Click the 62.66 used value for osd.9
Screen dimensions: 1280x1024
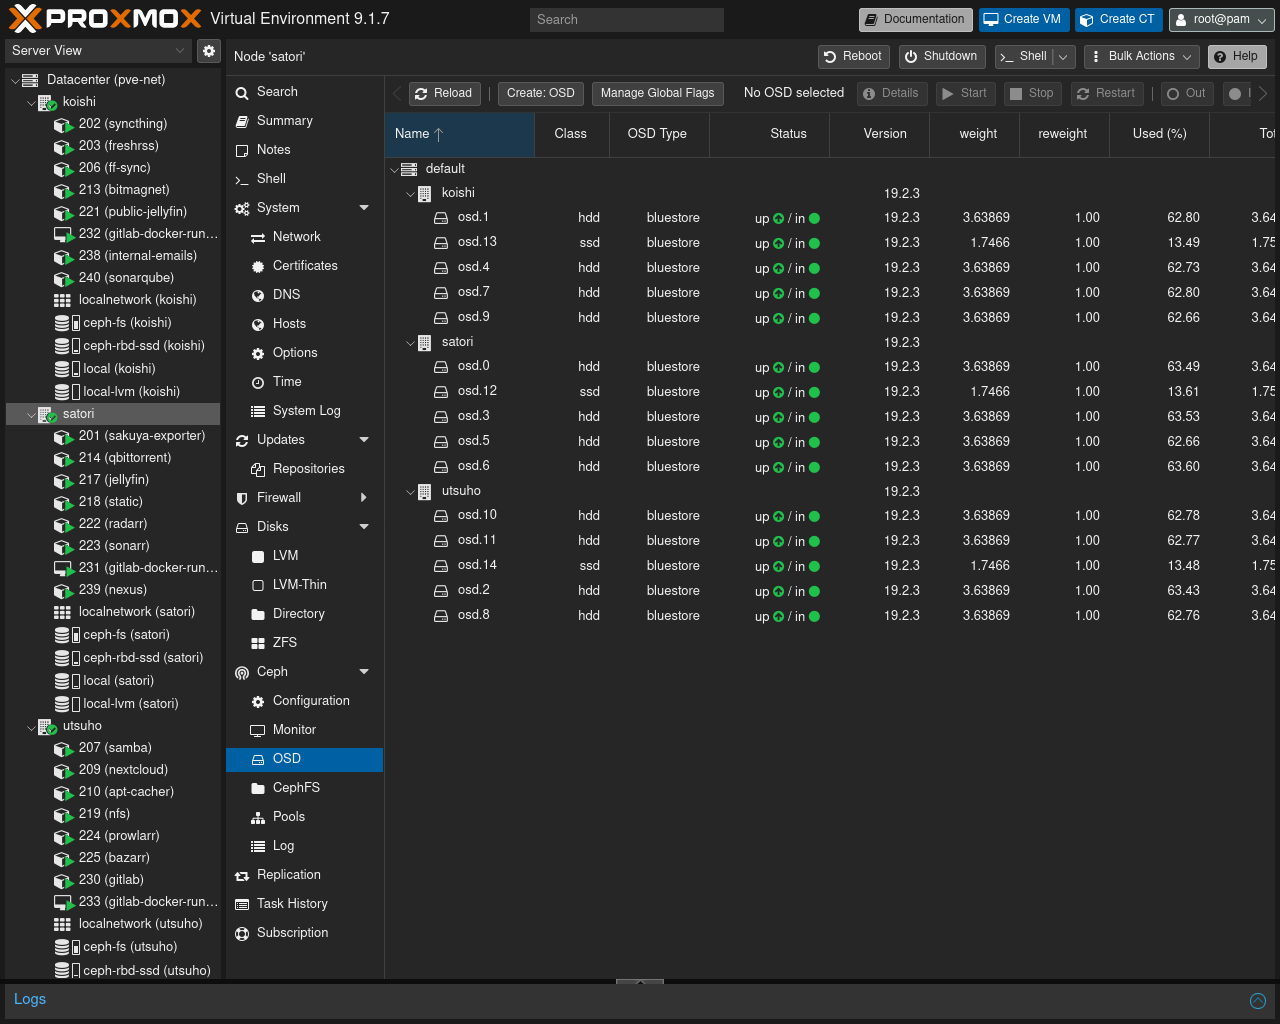[x=1183, y=318]
